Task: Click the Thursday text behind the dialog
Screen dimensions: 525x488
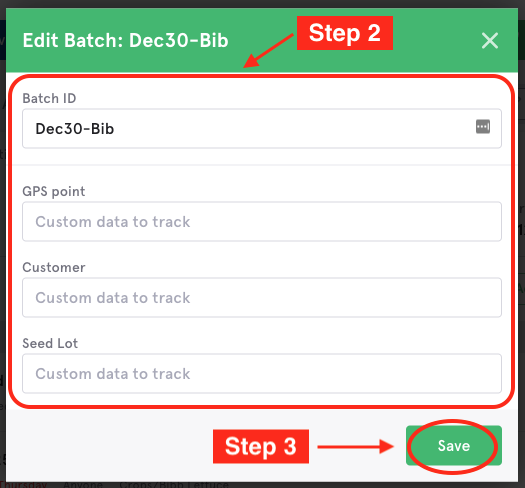Action: tap(23, 484)
